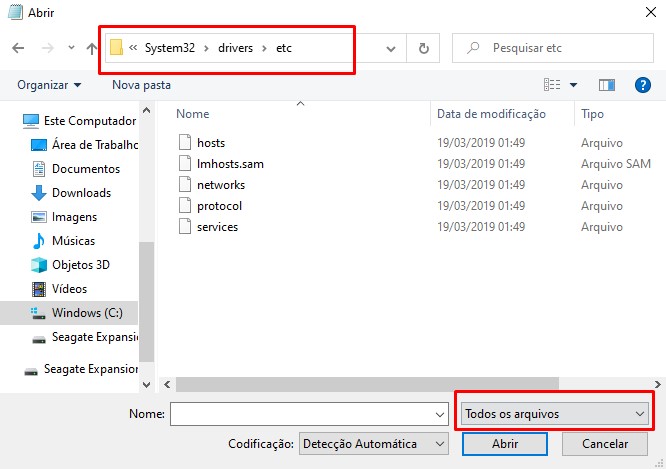Open Área de Trabalho in sidebar
Screen dimensions: 666x469
coord(95,145)
